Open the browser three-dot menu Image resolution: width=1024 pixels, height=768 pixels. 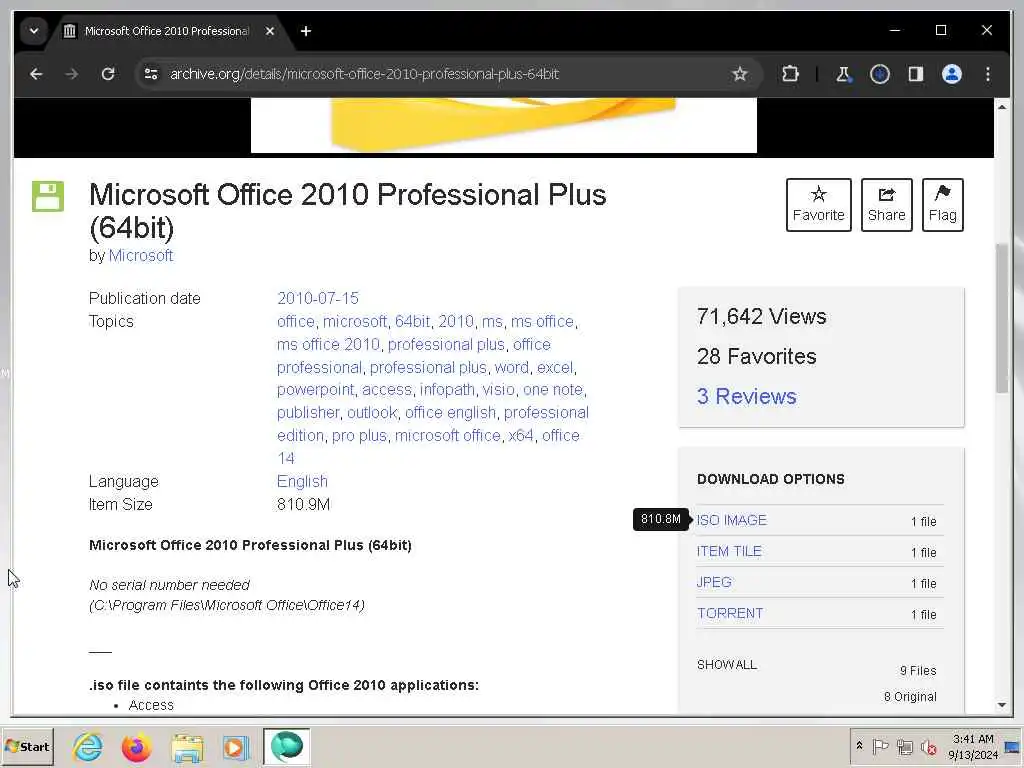pyautogui.click(x=987, y=74)
